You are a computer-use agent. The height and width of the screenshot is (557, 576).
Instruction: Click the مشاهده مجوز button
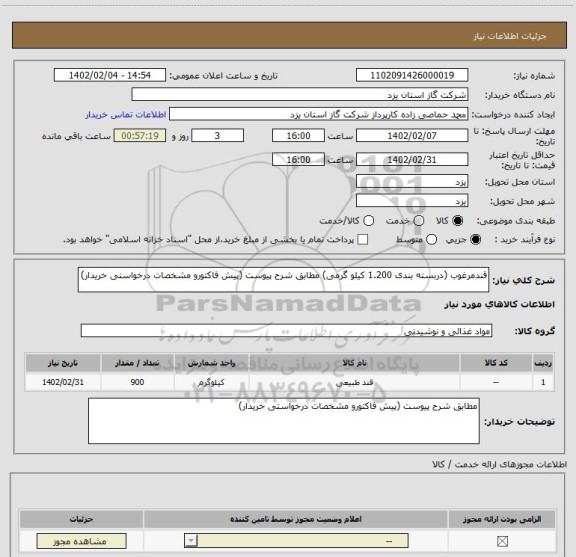click(82, 541)
